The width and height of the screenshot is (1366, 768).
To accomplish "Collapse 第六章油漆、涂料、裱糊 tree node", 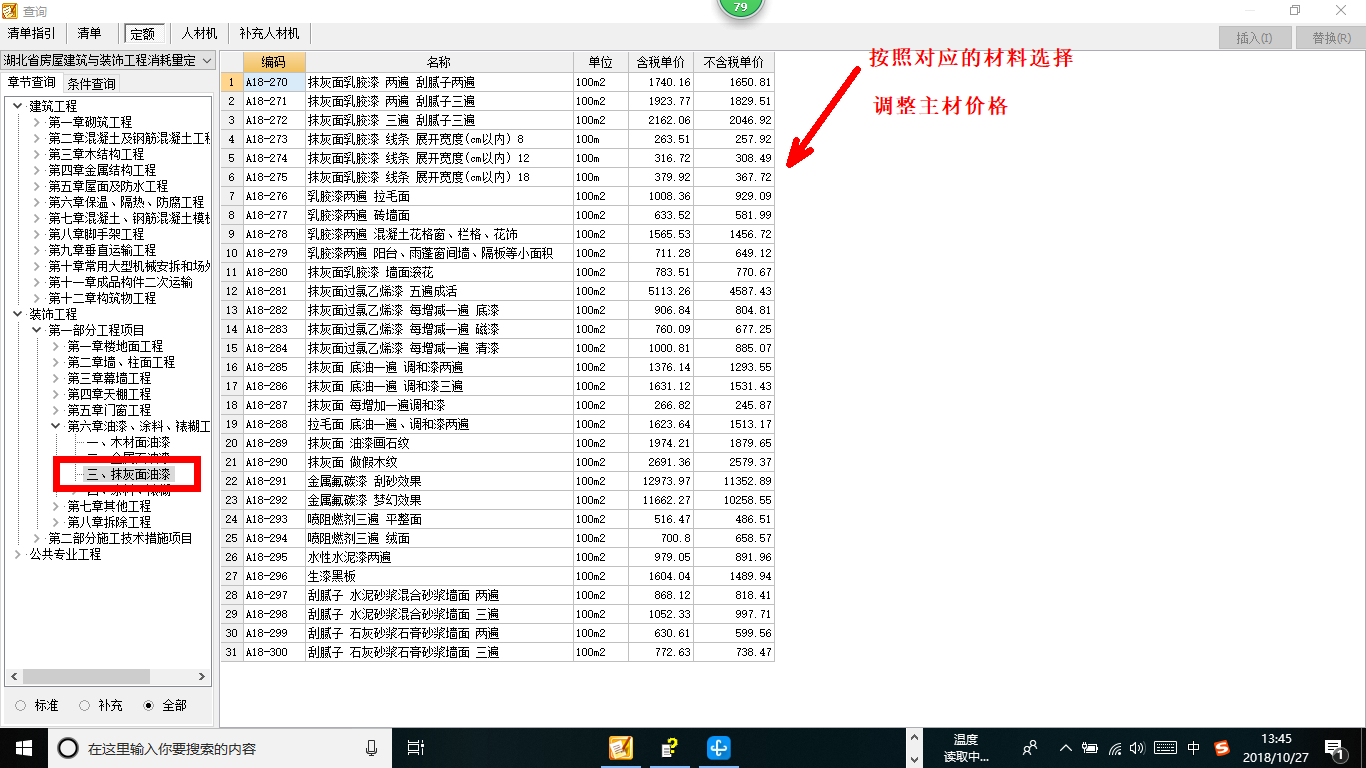I will click(55, 426).
